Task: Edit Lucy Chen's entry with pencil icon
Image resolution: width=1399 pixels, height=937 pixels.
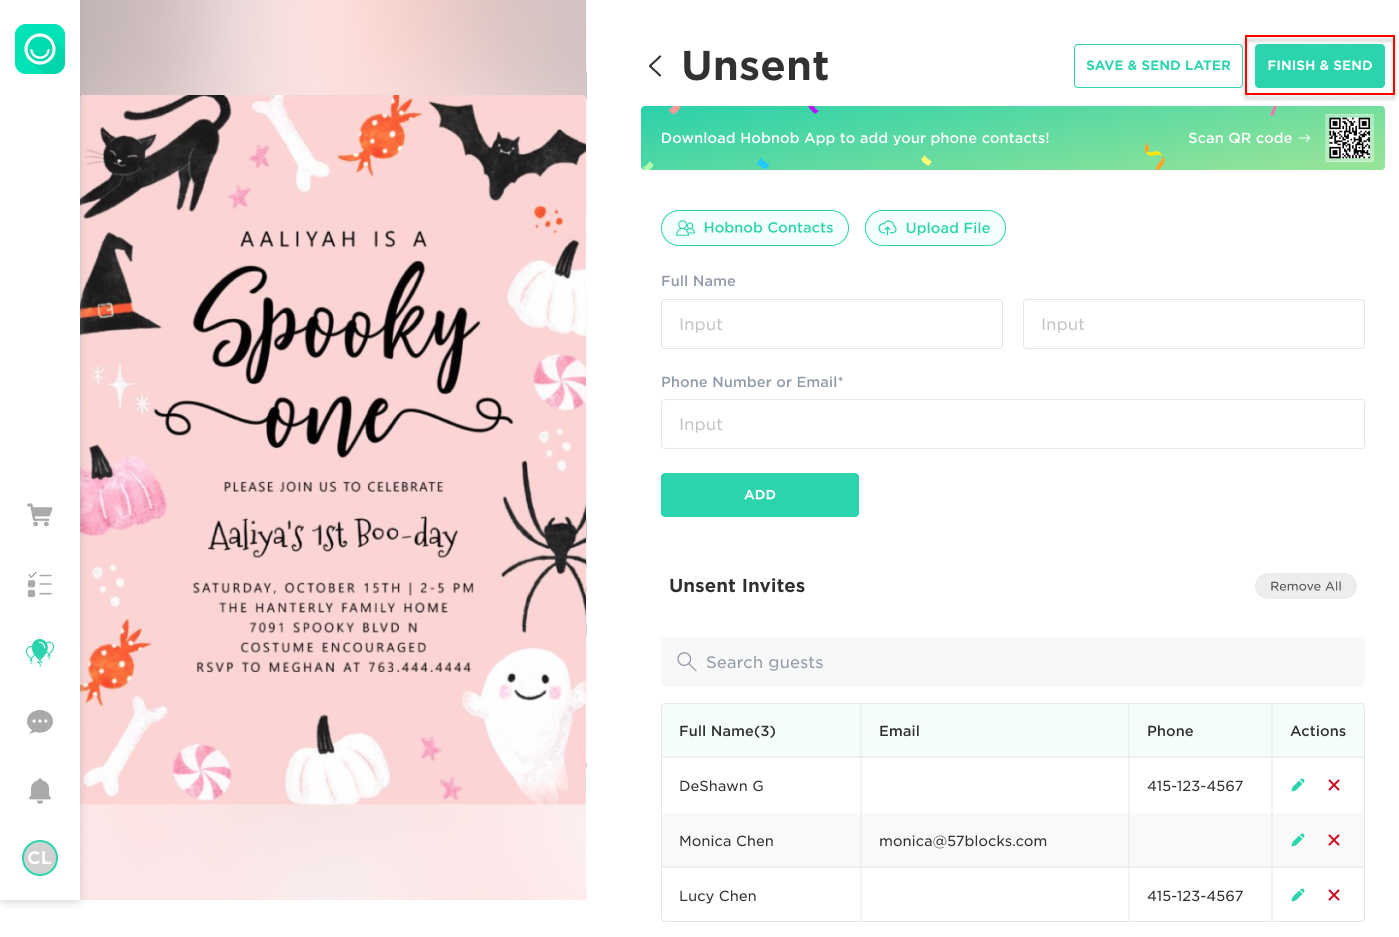Action: point(1298,895)
